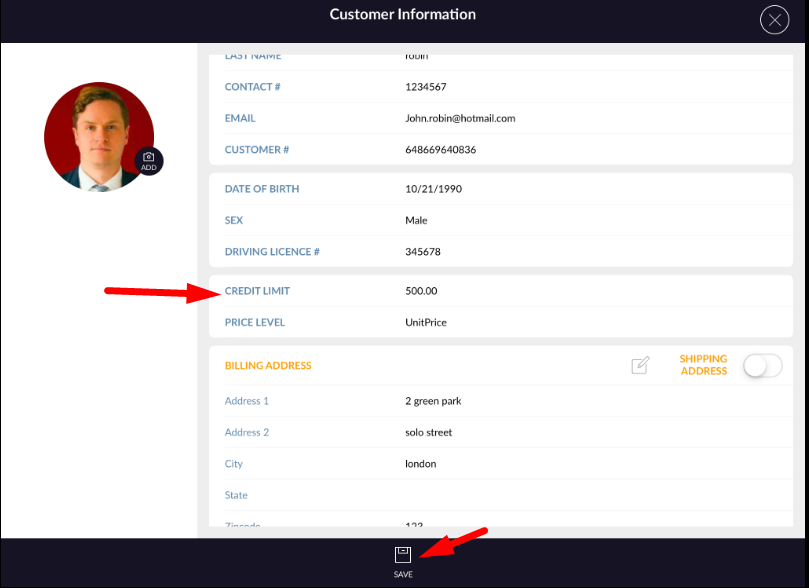809x588 pixels.
Task: Click the Save label text
Action: (x=403, y=575)
